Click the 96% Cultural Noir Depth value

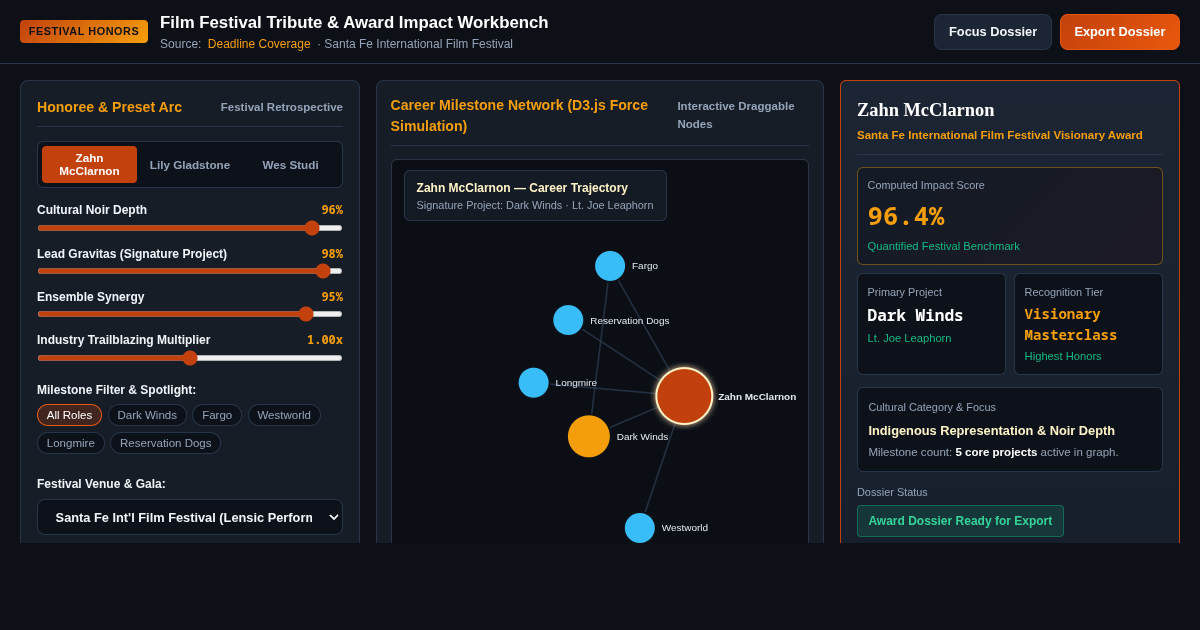point(332,210)
